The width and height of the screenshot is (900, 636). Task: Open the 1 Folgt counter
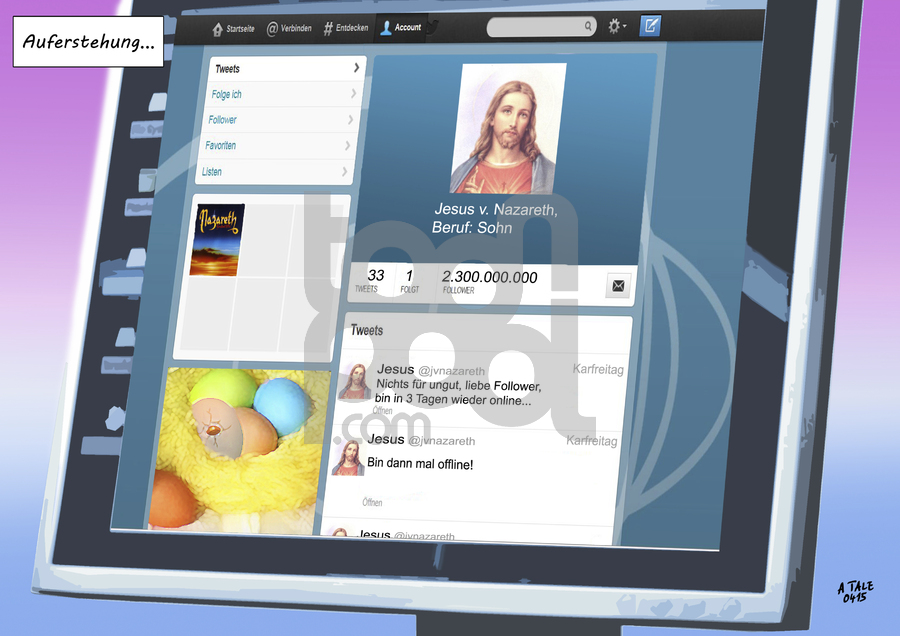click(x=409, y=281)
